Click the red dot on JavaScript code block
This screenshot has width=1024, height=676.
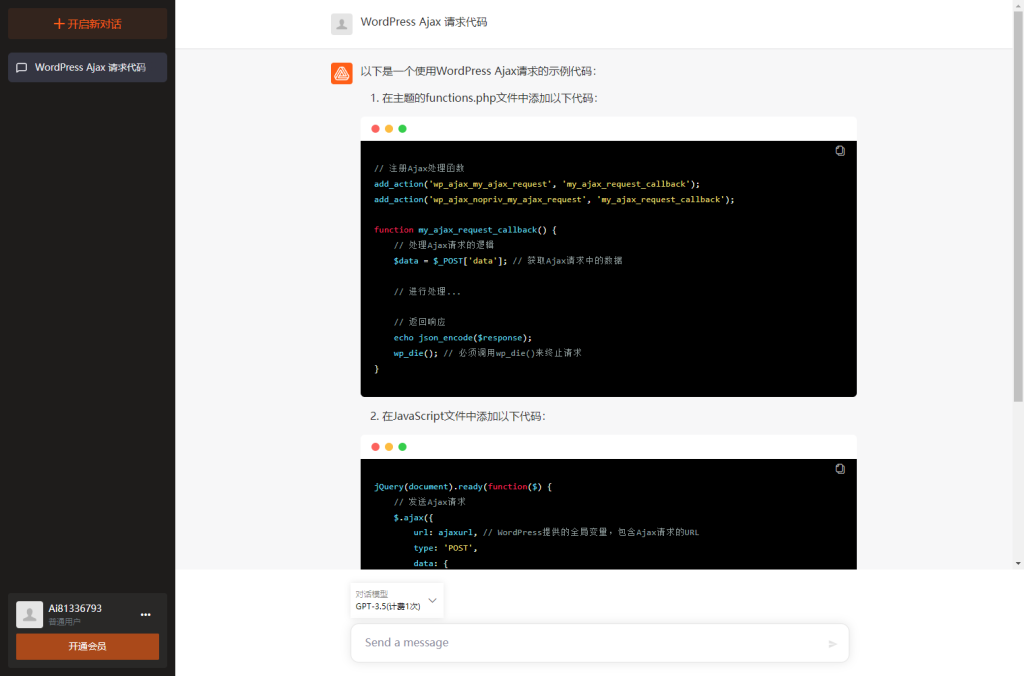[376, 447]
